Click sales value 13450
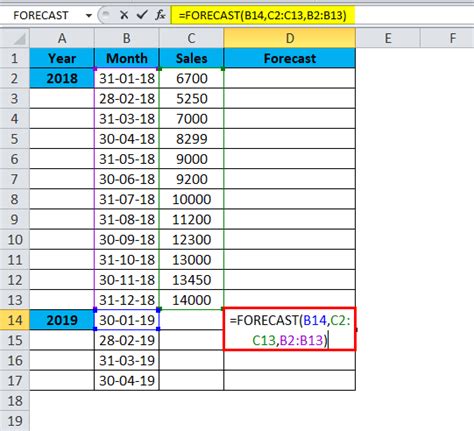The width and height of the screenshot is (474, 431). 191,280
